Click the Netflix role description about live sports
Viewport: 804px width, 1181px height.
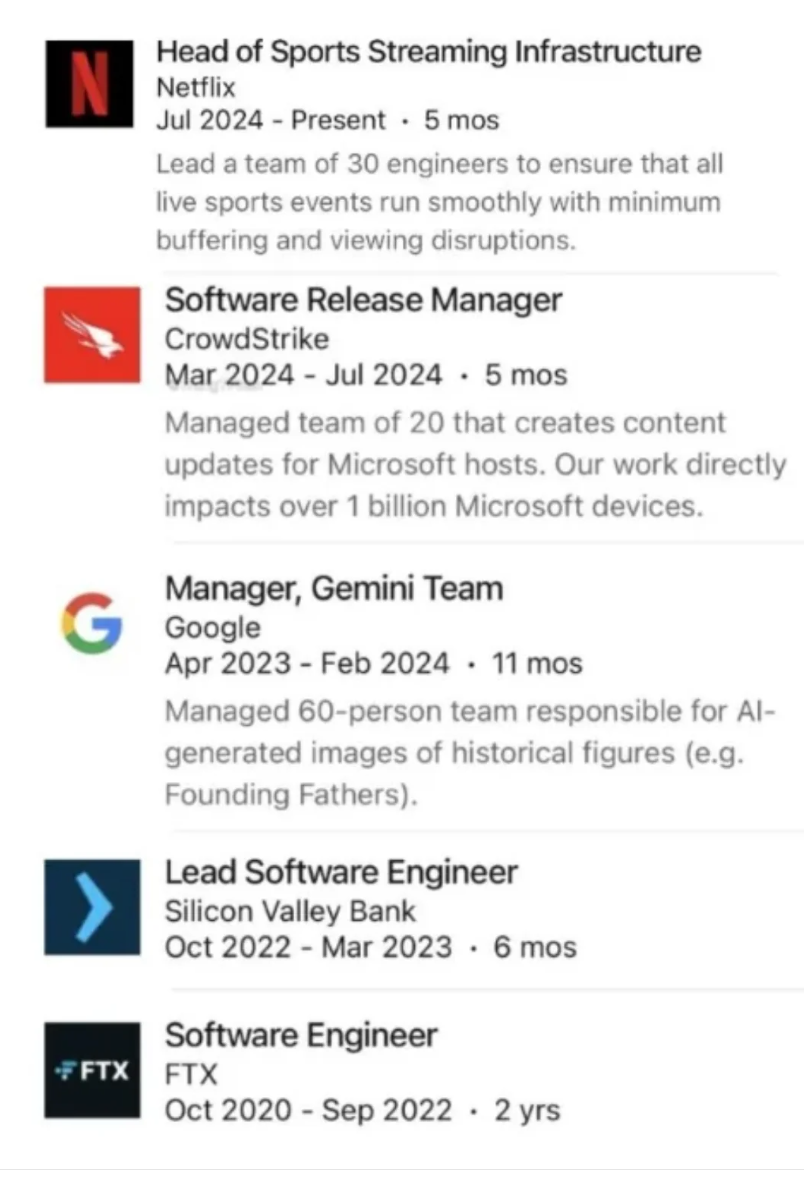(x=438, y=202)
